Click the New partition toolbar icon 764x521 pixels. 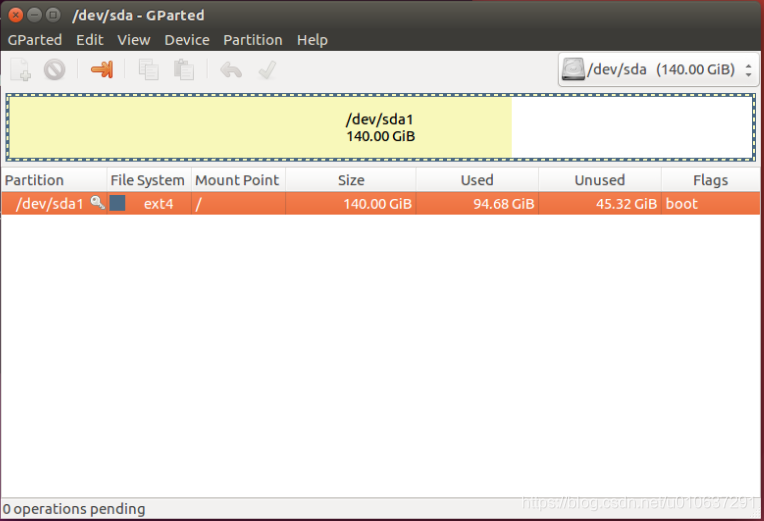[x=20, y=70]
